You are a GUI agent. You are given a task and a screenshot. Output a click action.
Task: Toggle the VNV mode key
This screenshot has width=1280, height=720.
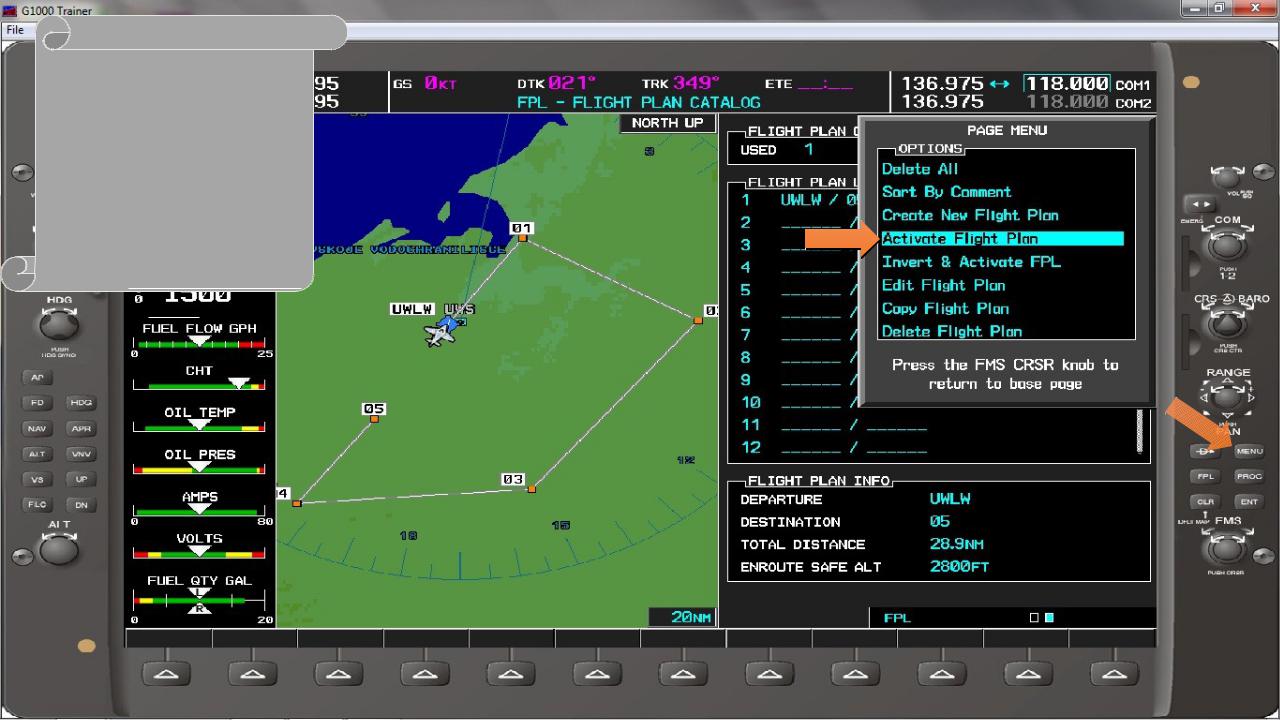pos(80,454)
